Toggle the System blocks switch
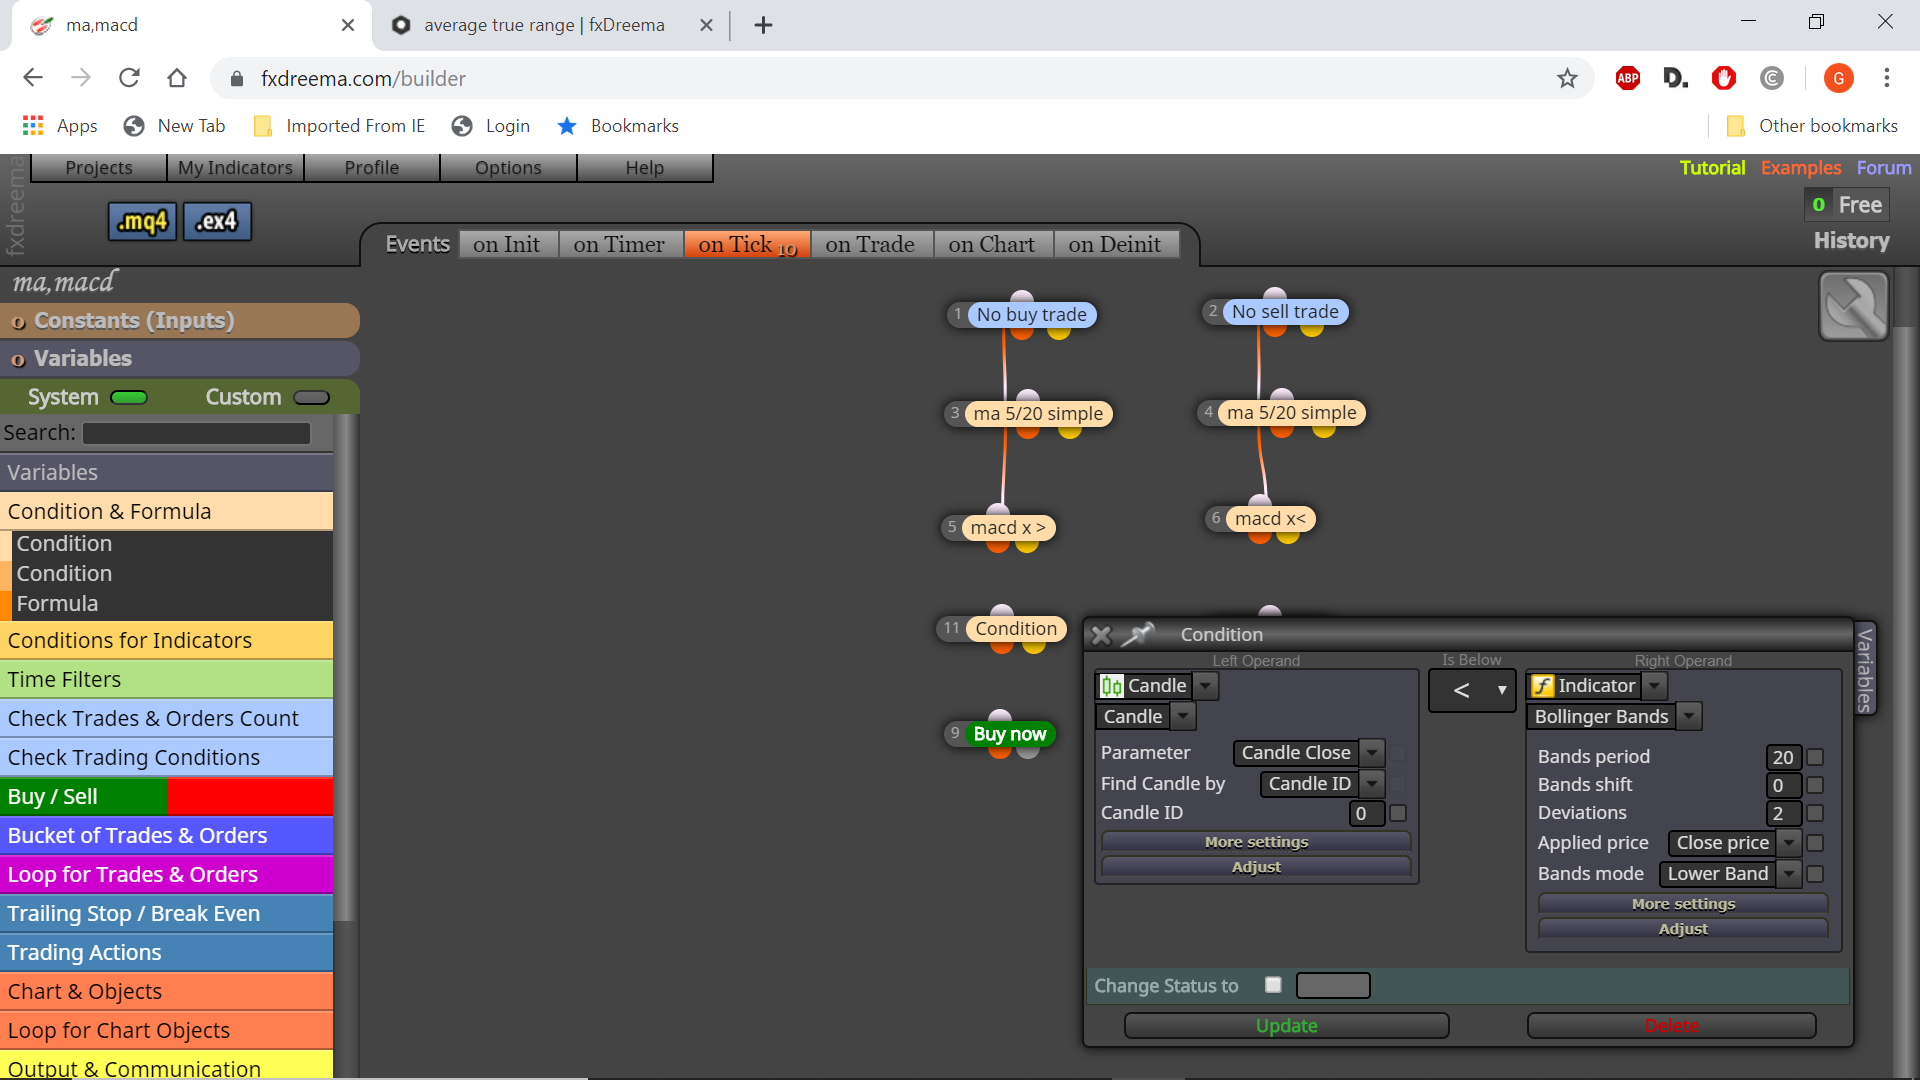 click(129, 398)
